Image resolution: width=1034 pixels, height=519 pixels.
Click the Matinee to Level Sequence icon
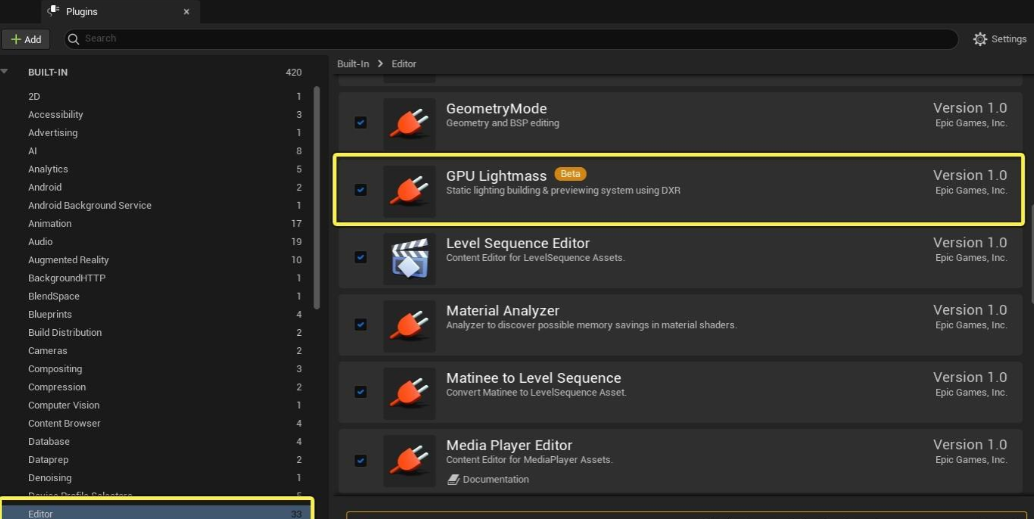tap(409, 392)
